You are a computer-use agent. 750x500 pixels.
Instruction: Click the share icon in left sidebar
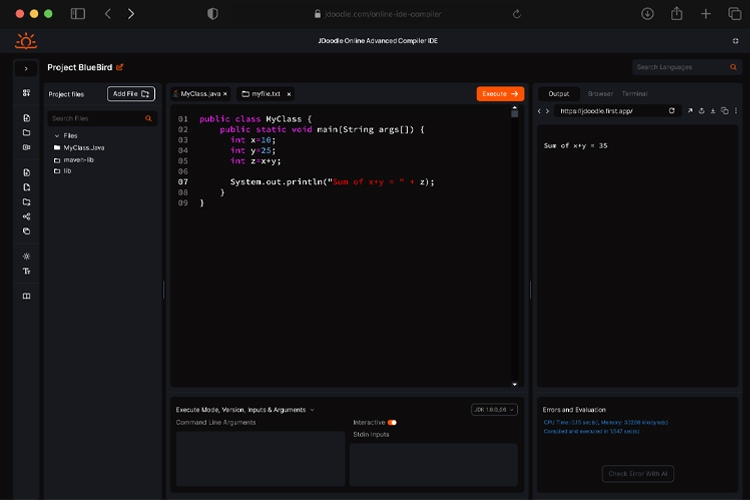coord(26,216)
